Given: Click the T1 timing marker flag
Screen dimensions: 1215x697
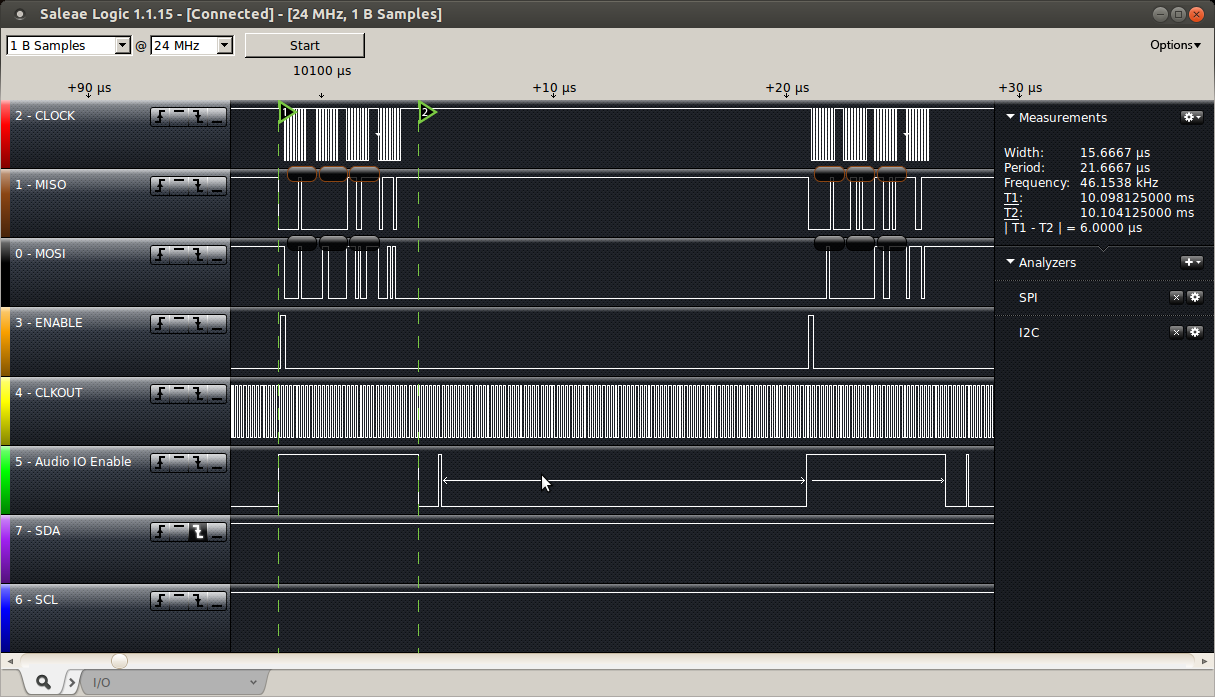Looking at the screenshot, I should [287, 112].
